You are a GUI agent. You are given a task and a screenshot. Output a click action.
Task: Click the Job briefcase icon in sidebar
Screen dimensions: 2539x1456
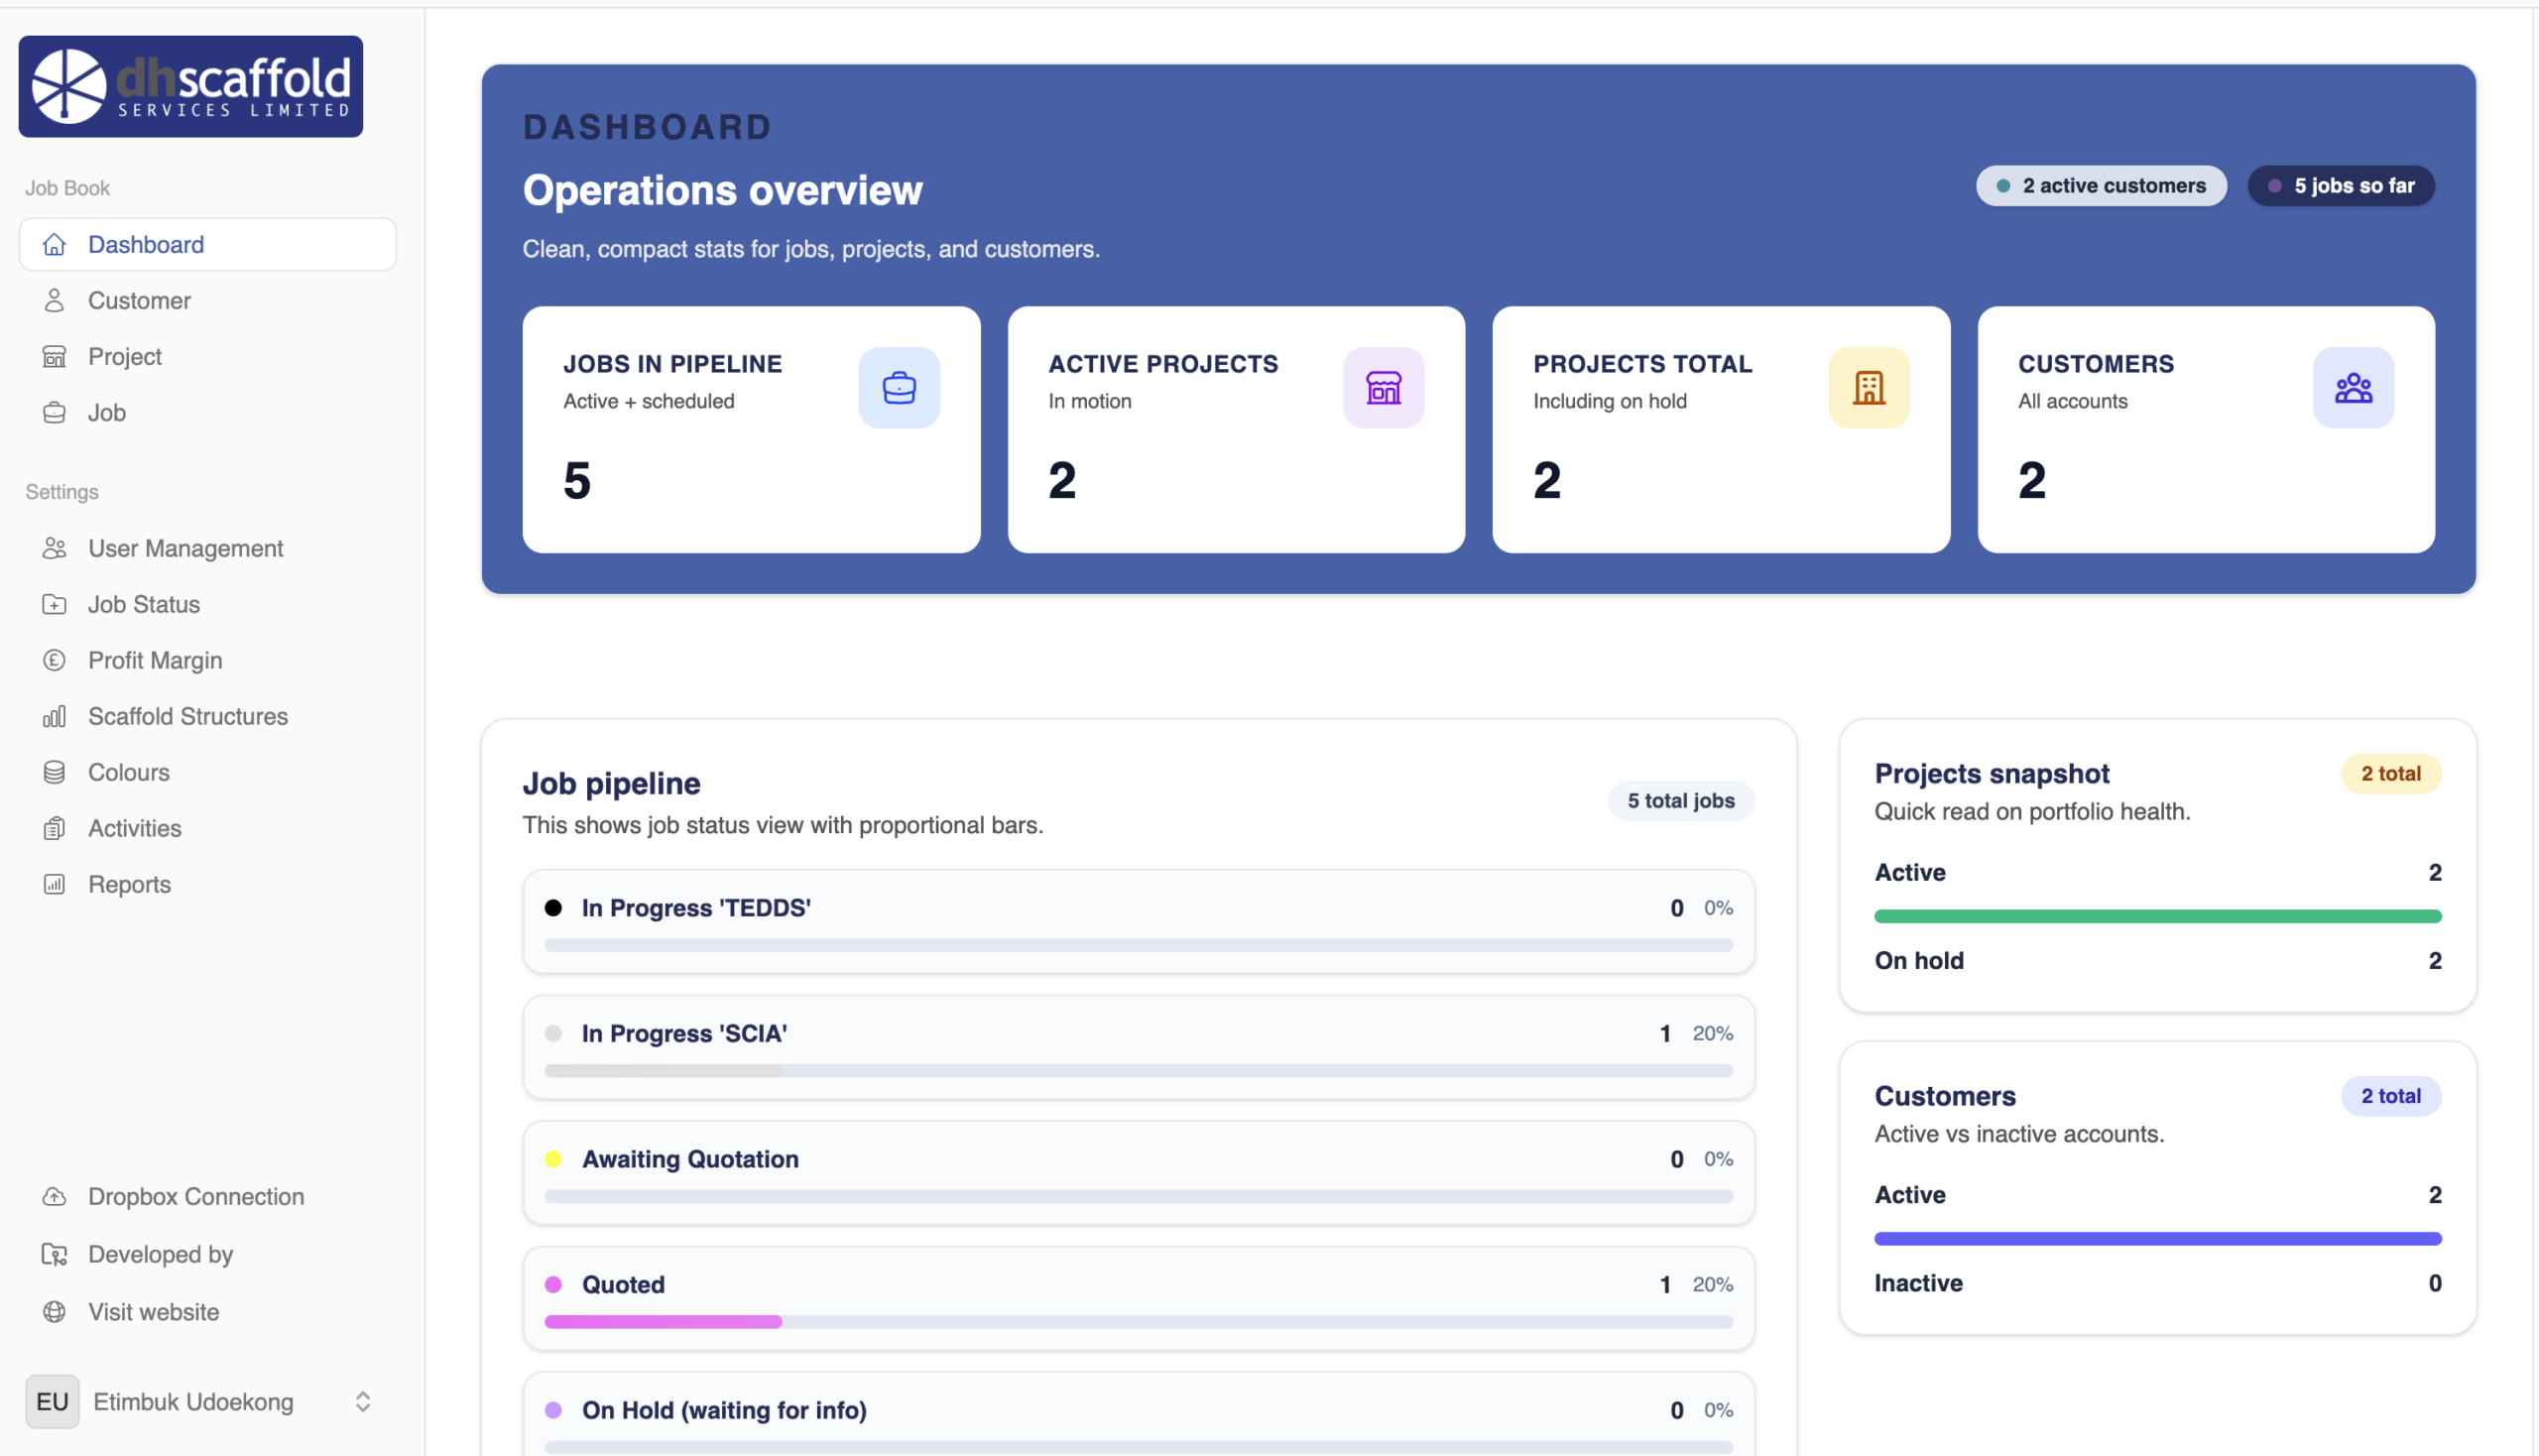click(54, 412)
